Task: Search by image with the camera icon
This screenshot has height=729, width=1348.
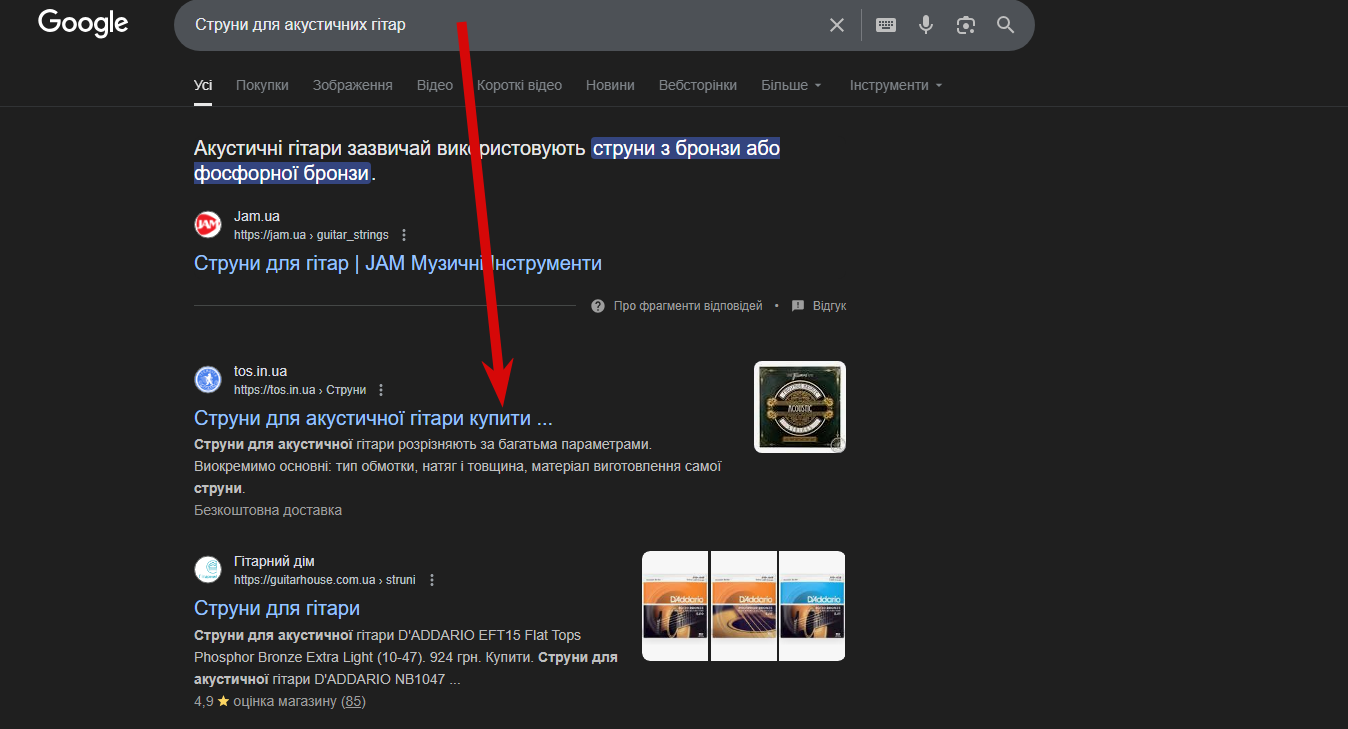Action: point(966,25)
